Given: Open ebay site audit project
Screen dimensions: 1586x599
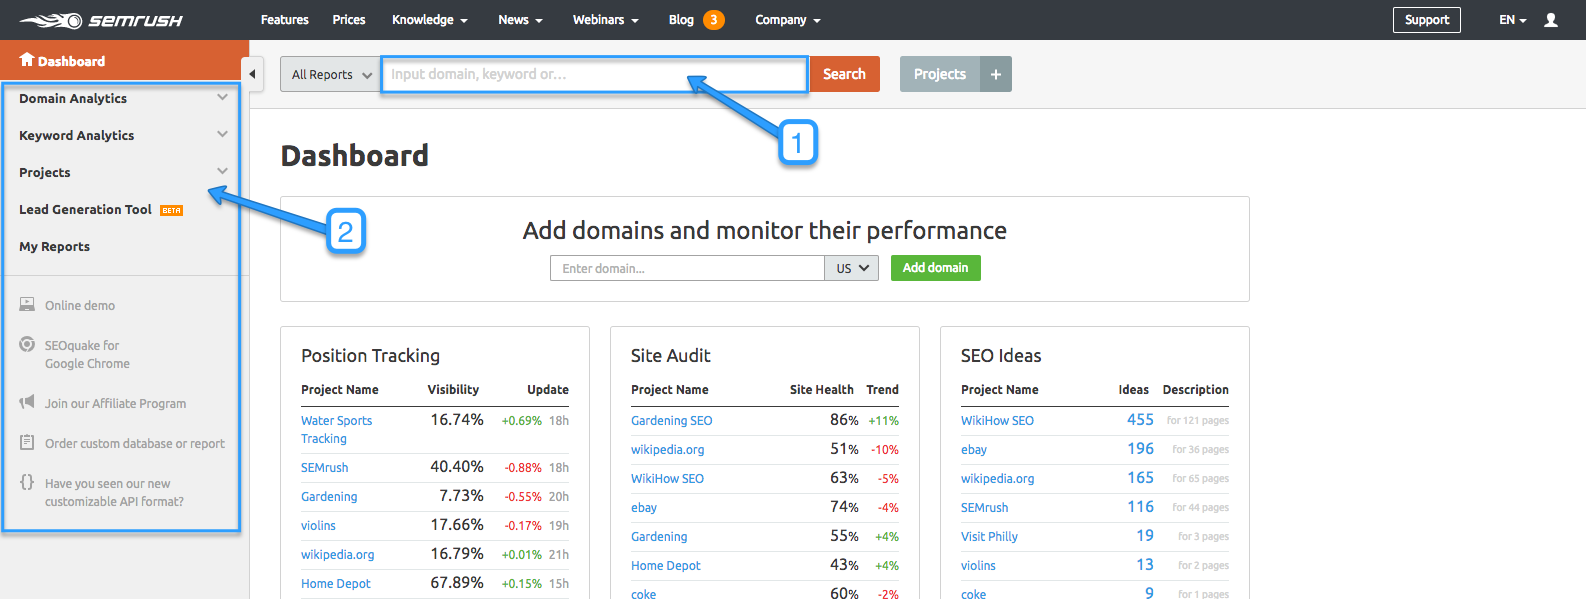Looking at the screenshot, I should coord(644,507).
